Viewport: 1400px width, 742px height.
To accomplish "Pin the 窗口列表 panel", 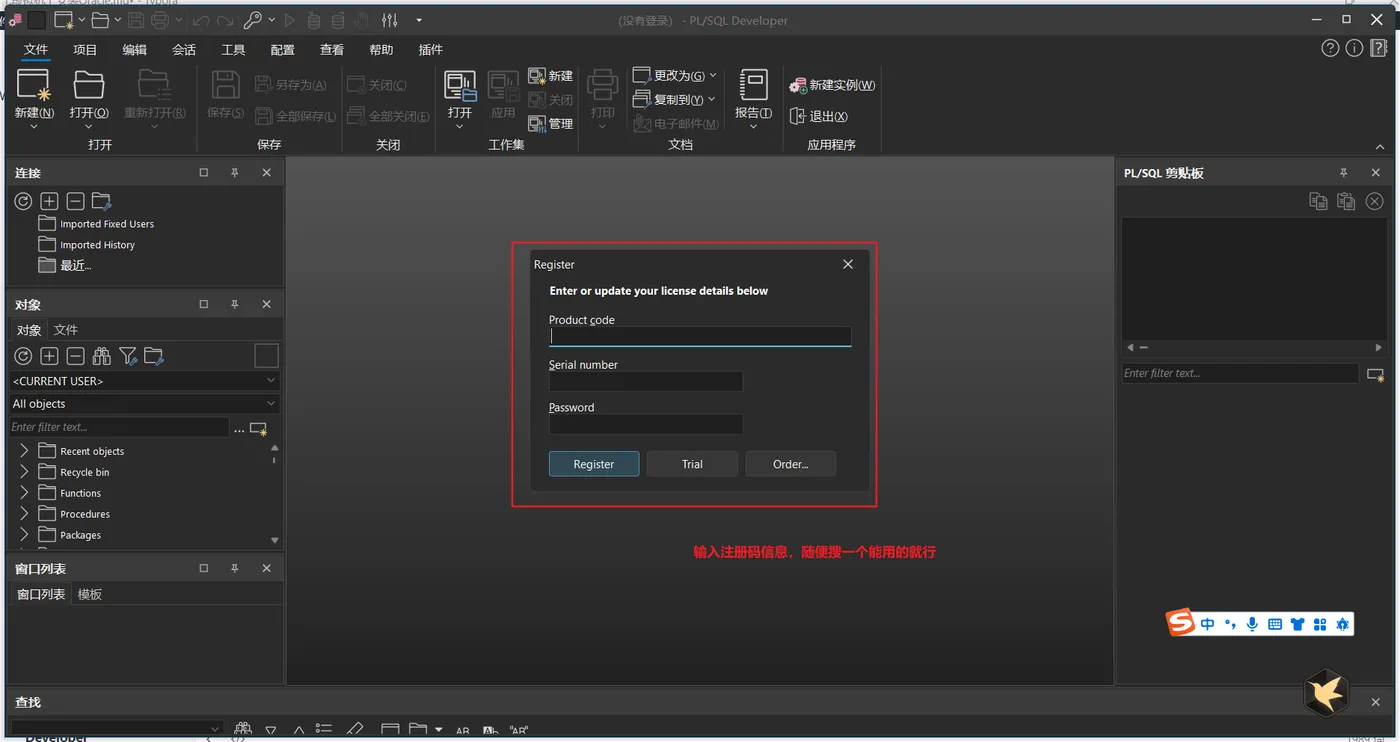I will pyautogui.click(x=235, y=568).
